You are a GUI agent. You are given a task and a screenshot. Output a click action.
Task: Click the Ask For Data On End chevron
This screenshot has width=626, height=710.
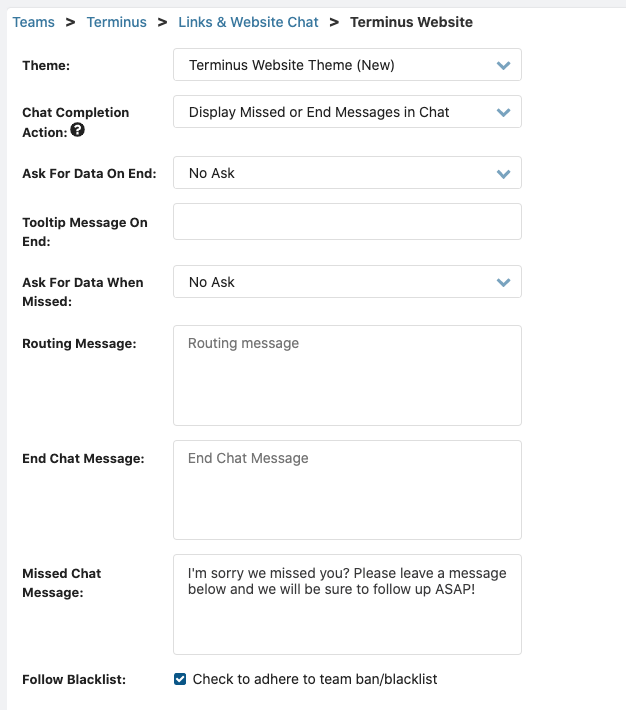[503, 174]
